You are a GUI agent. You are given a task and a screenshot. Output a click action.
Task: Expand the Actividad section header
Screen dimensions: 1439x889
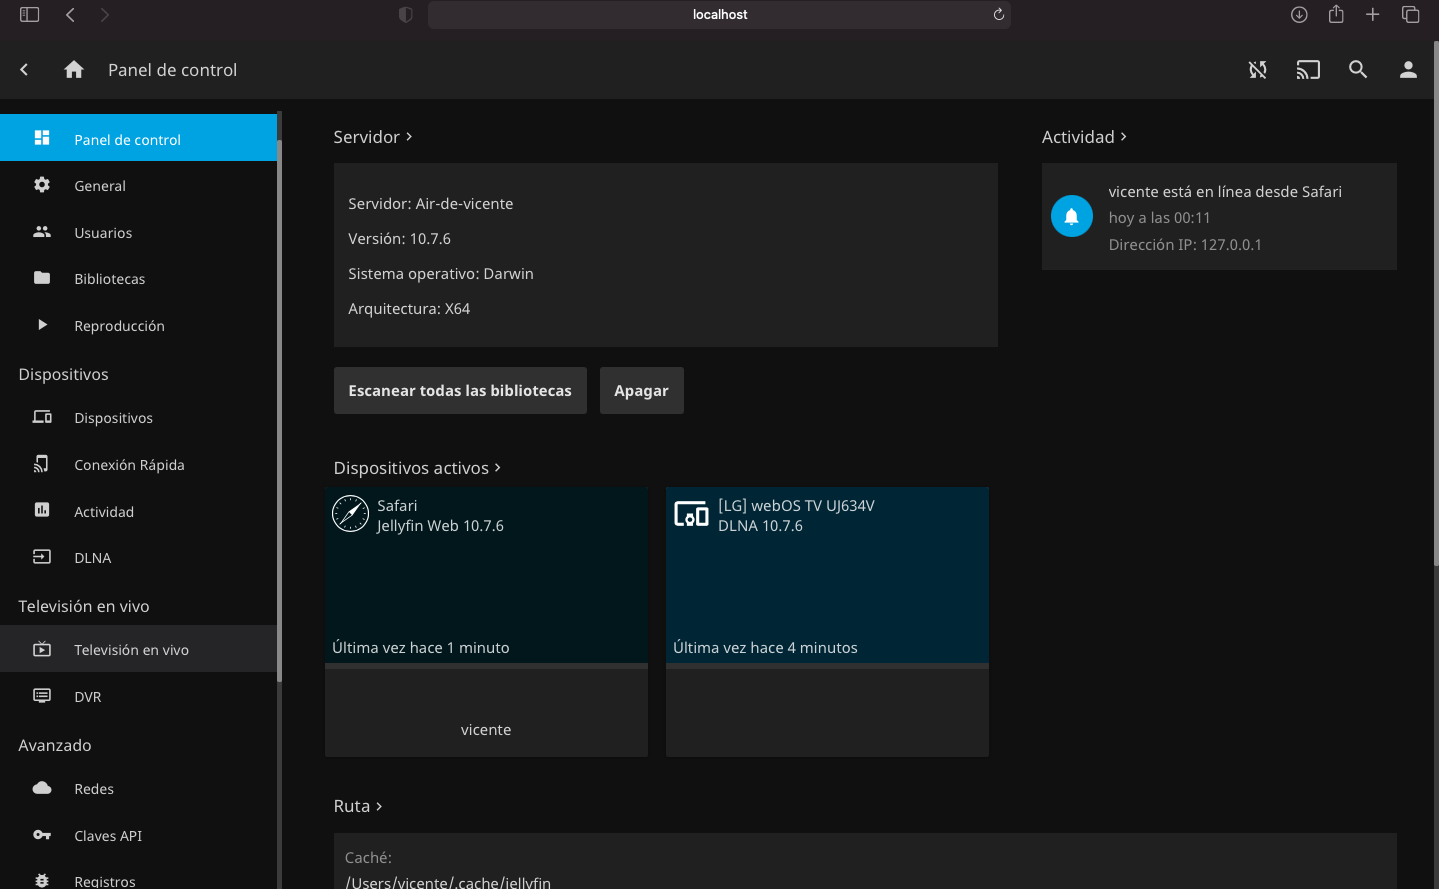pyautogui.click(x=1084, y=137)
